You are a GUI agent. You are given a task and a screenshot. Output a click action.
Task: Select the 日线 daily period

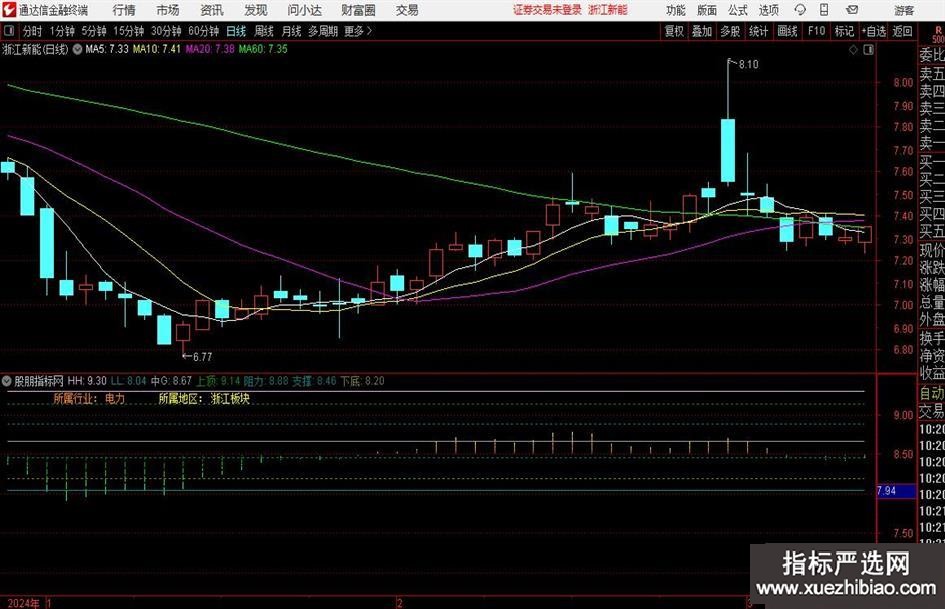click(236, 31)
